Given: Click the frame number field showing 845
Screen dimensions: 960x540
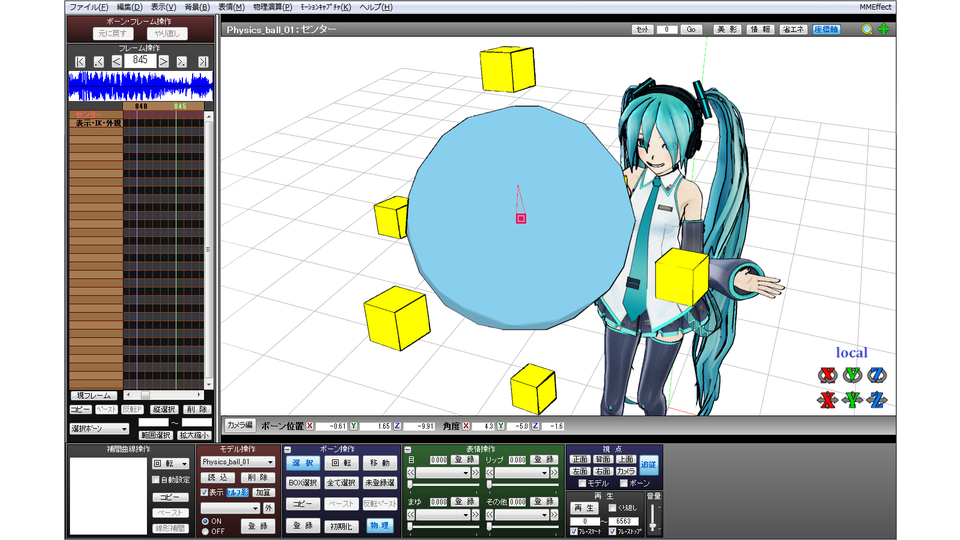Looking at the screenshot, I should point(140,60).
